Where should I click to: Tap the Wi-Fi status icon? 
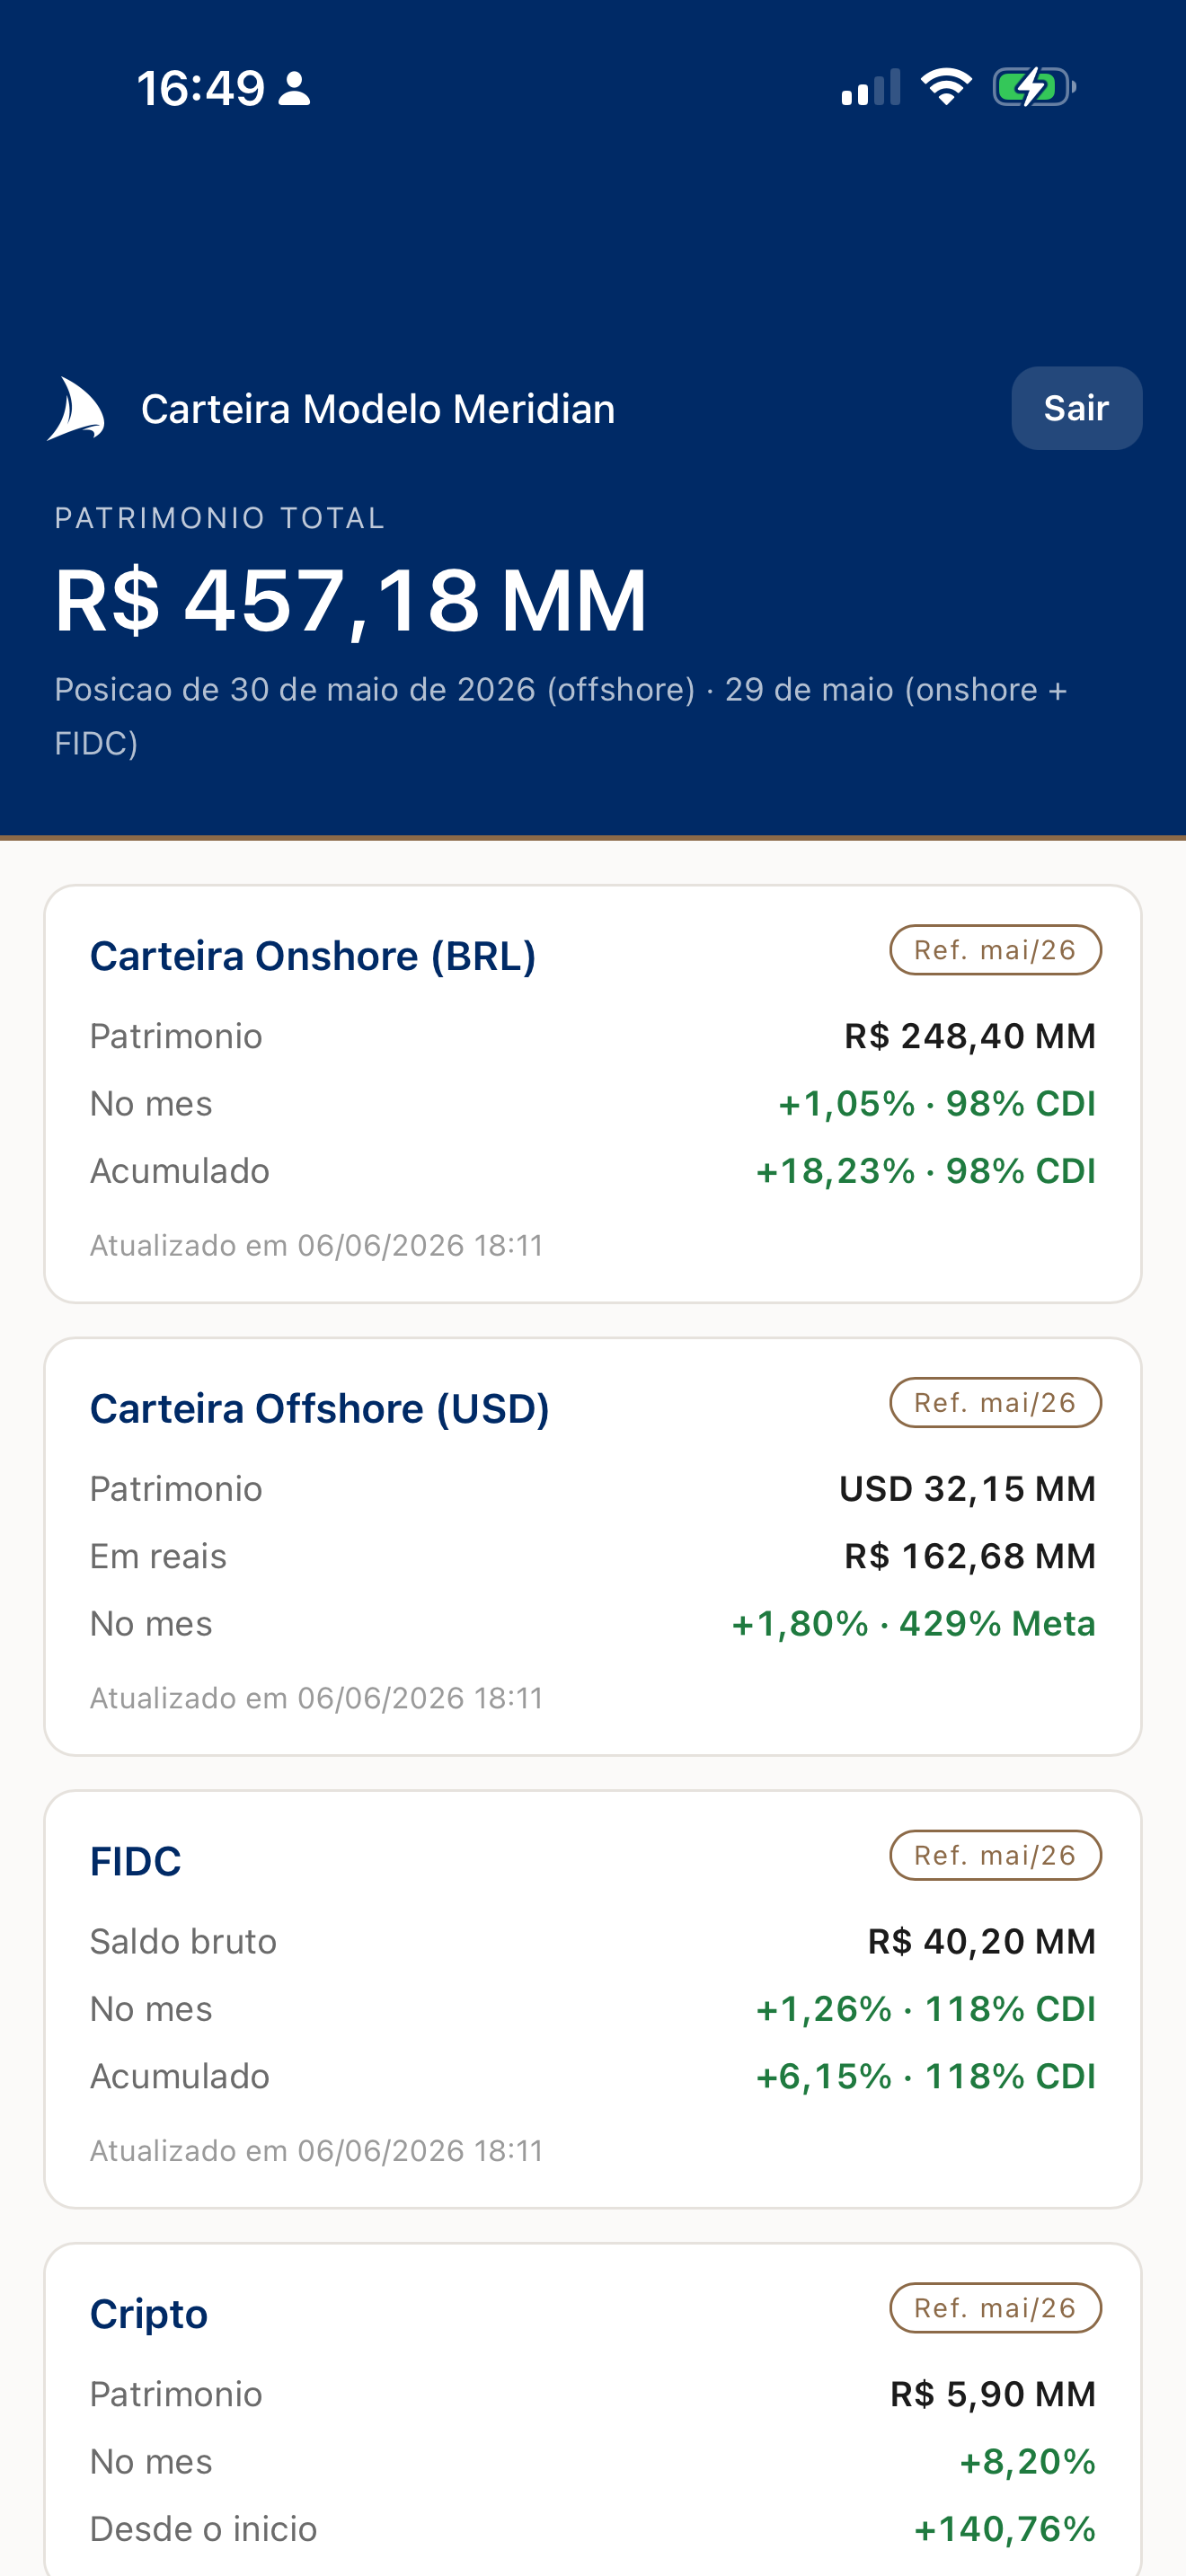pyautogui.click(x=946, y=87)
